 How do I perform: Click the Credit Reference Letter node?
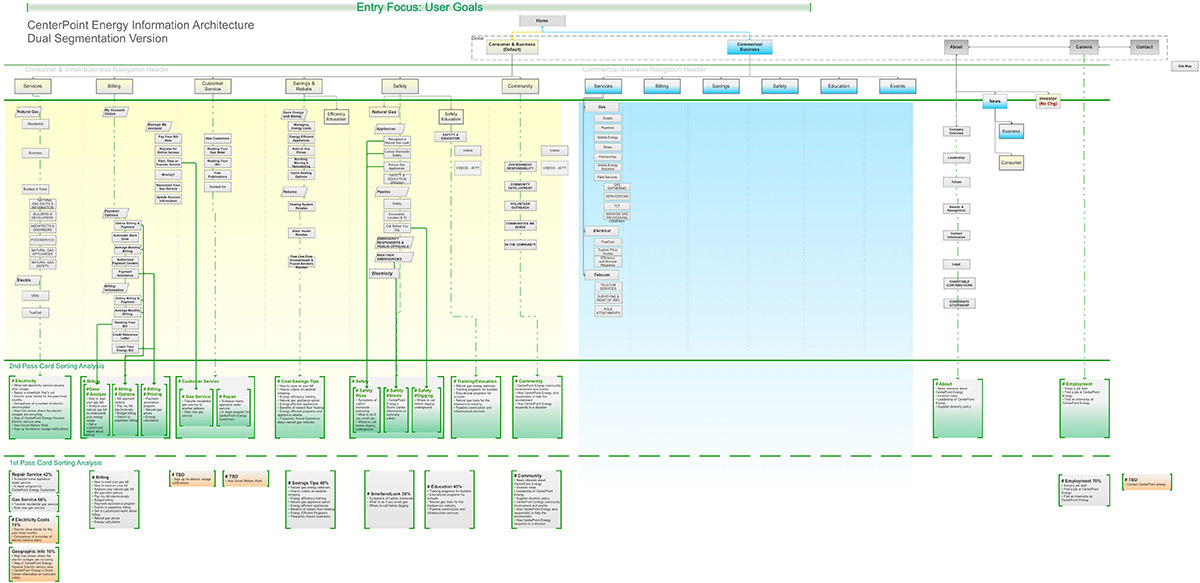pyautogui.click(x=126, y=337)
